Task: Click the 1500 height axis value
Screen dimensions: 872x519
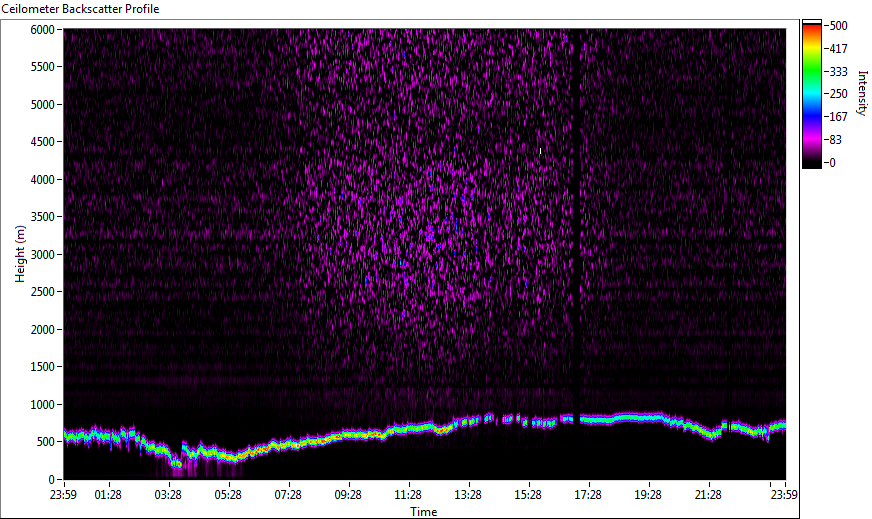Action: [x=42, y=367]
